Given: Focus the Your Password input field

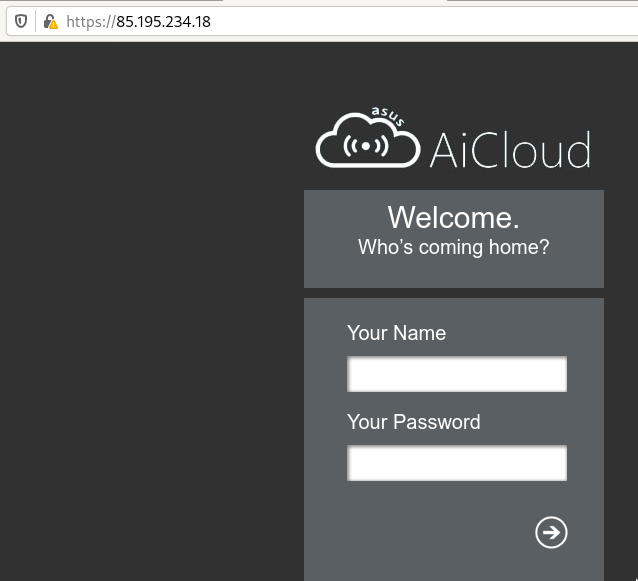Looking at the screenshot, I should tap(457, 463).
